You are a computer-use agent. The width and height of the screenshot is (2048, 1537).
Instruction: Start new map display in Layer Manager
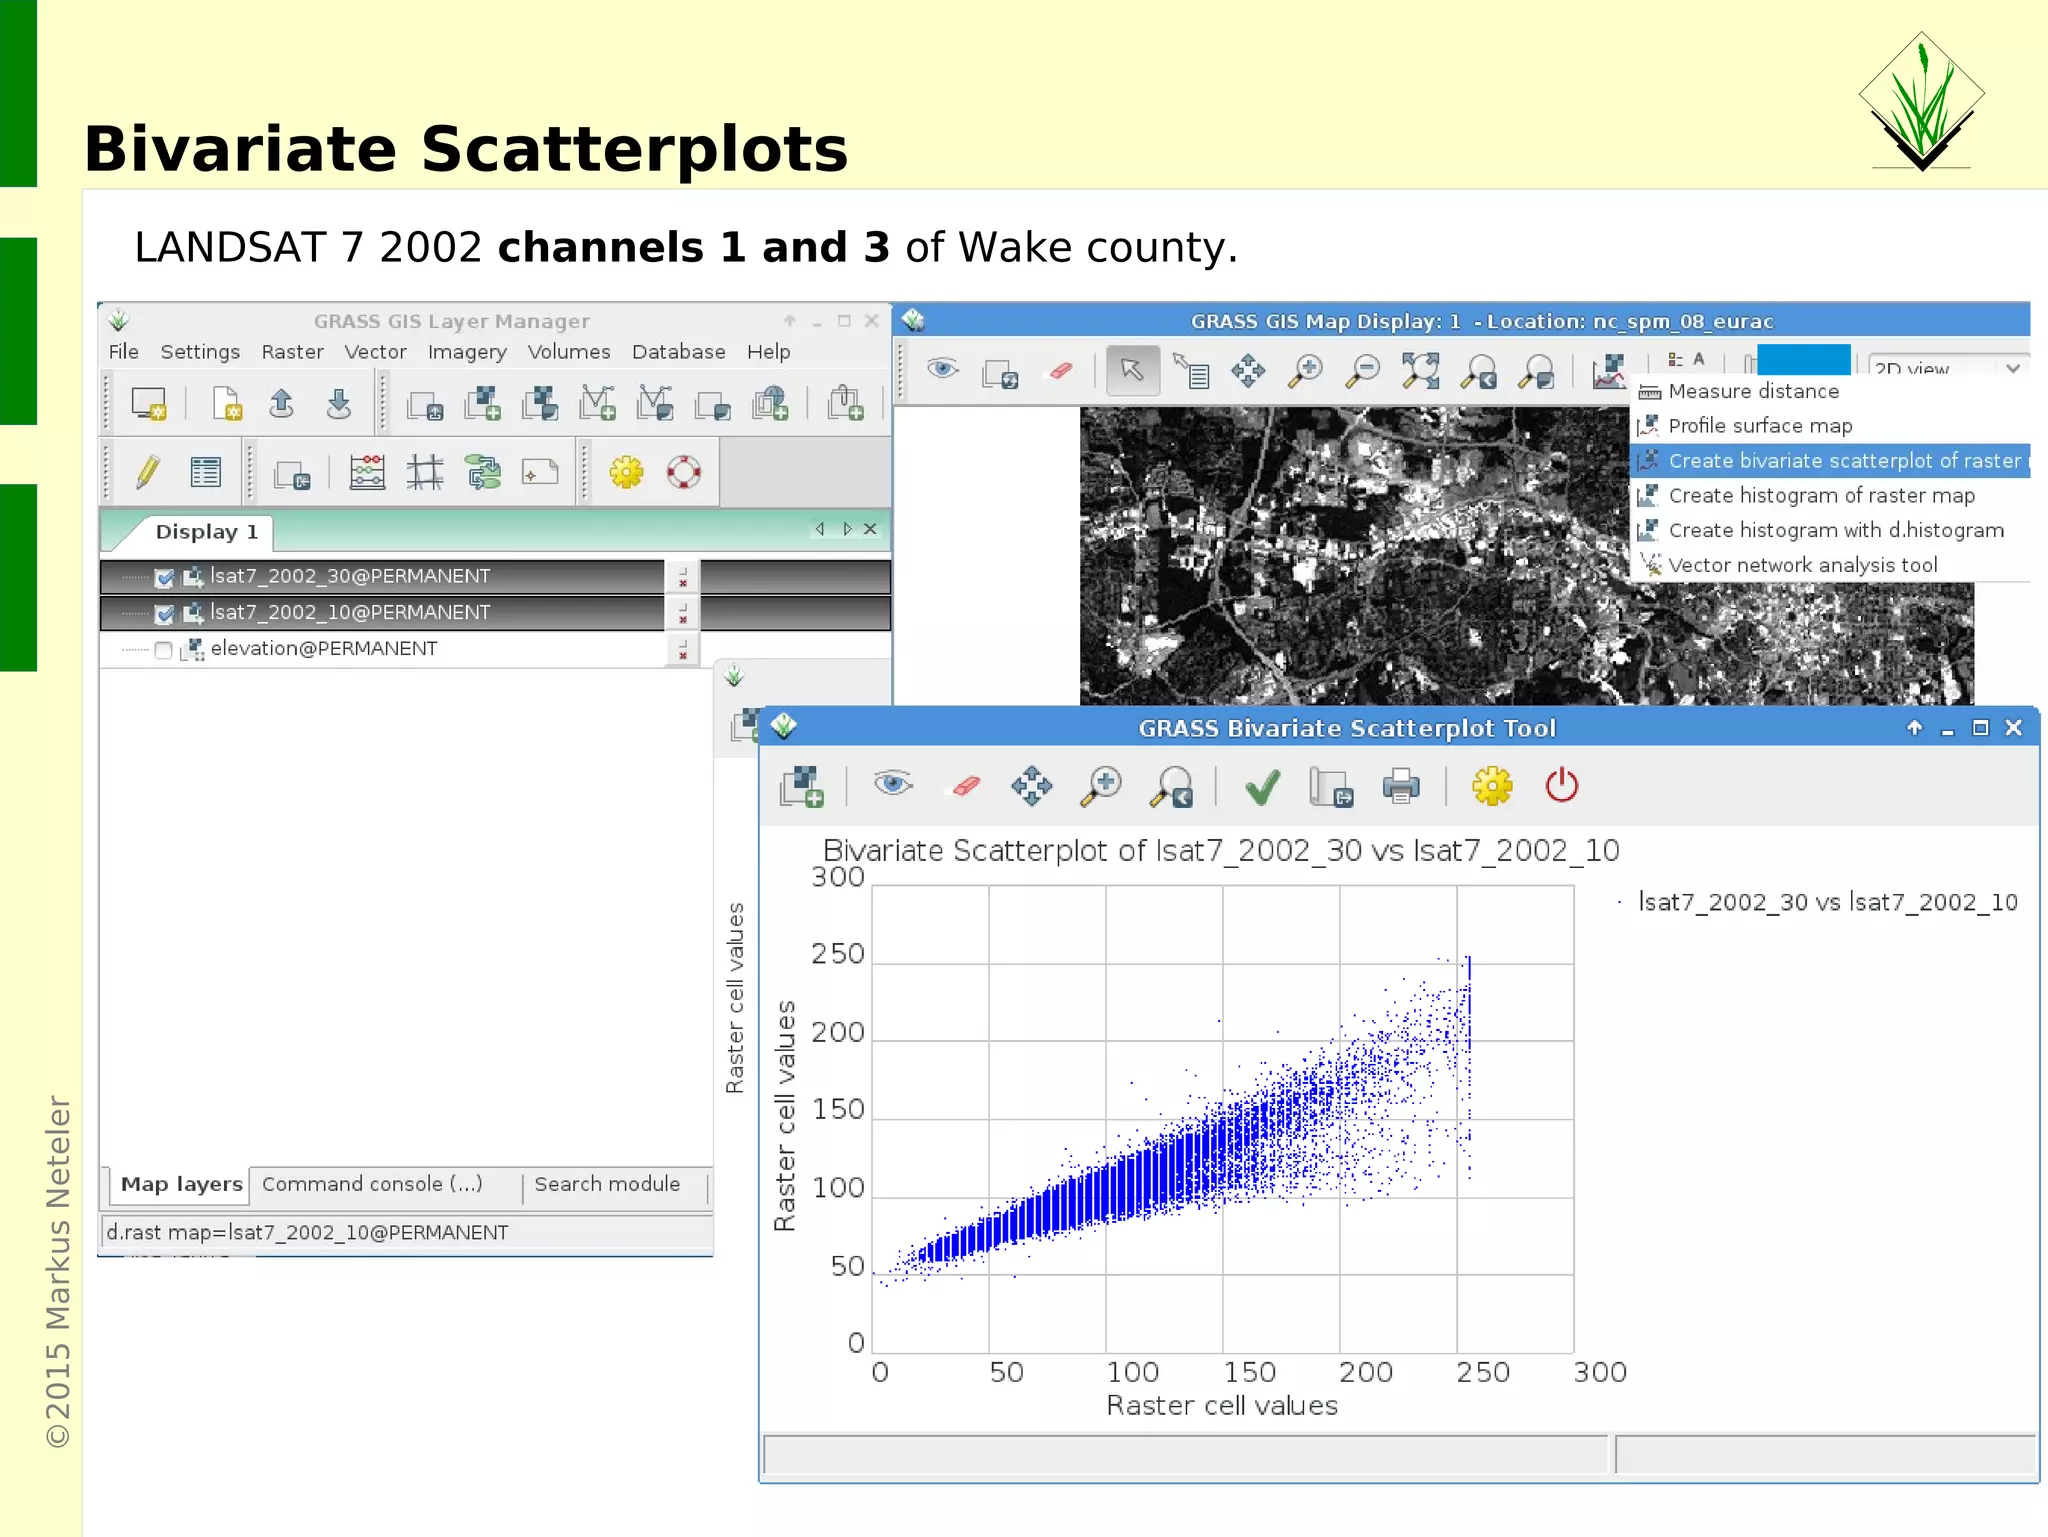click(149, 404)
